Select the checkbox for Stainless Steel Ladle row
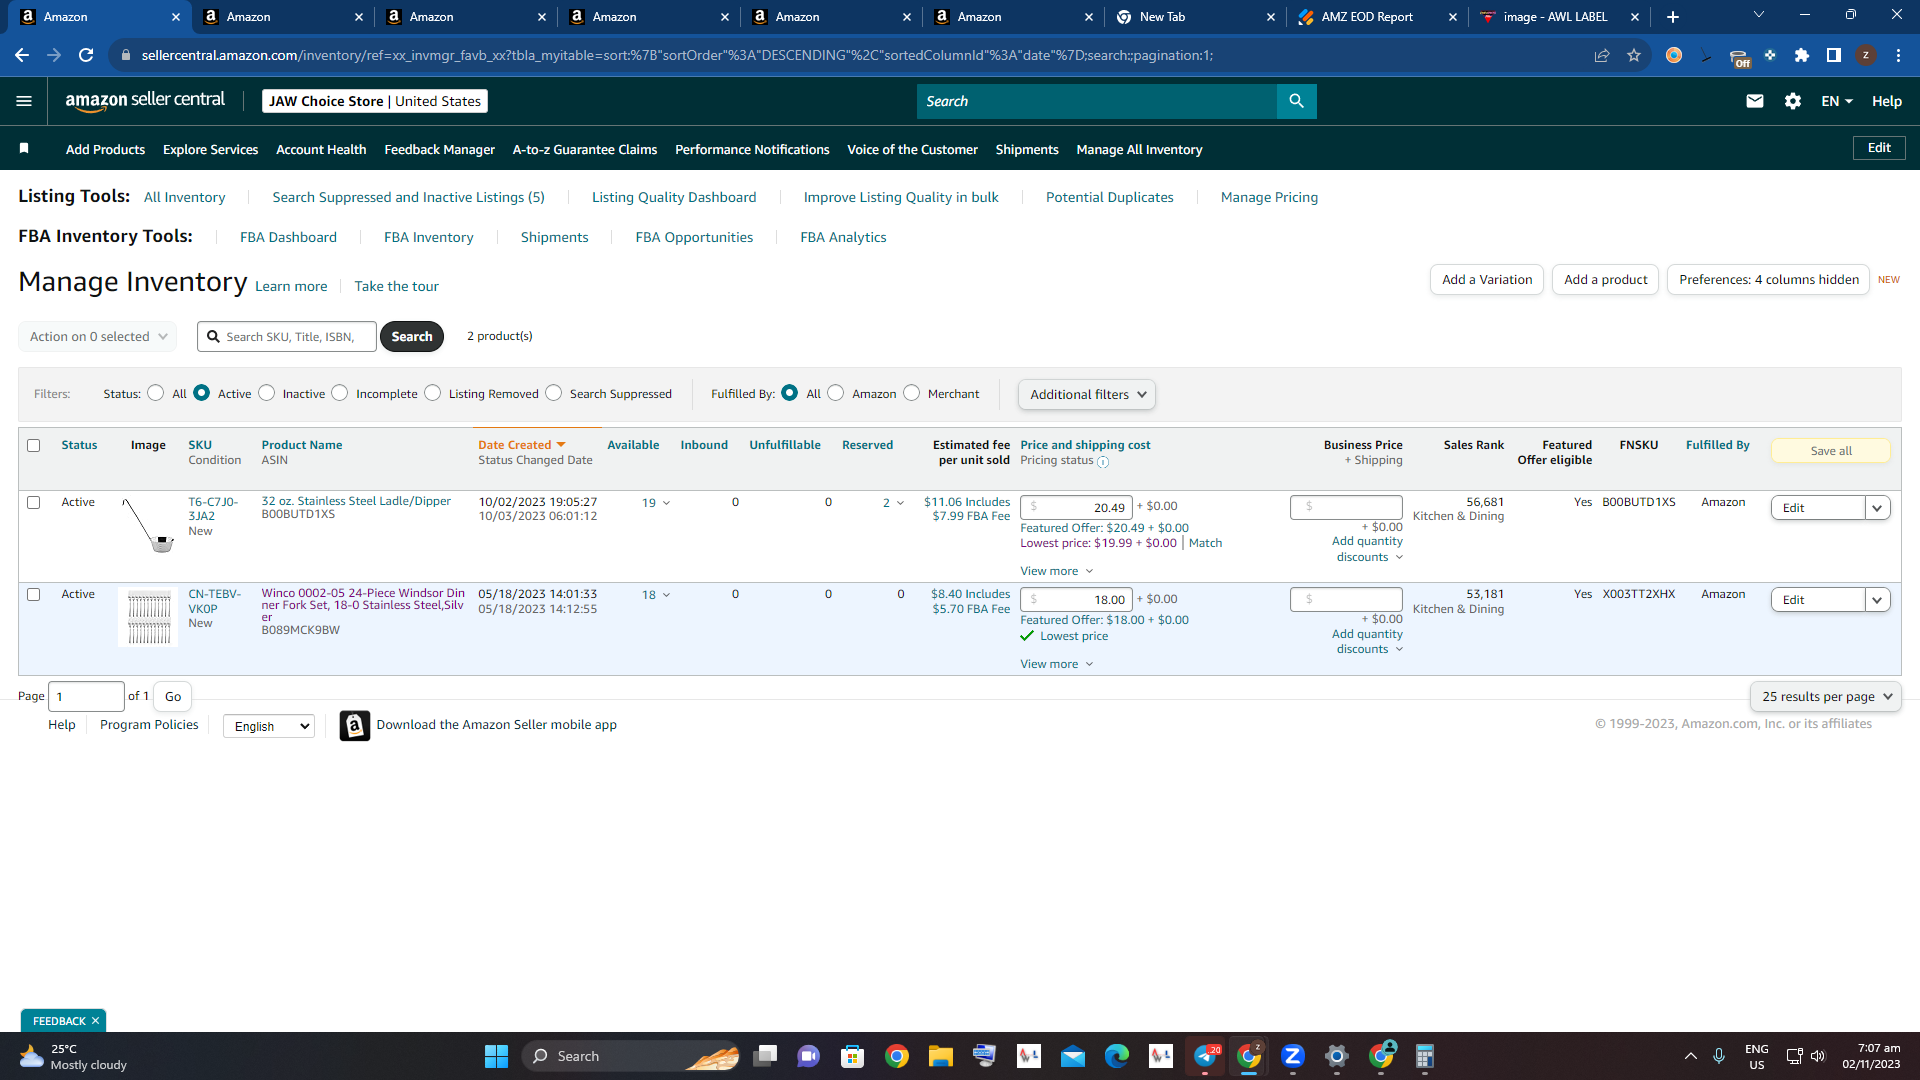Screen dimensions: 1920x1080 point(34,503)
